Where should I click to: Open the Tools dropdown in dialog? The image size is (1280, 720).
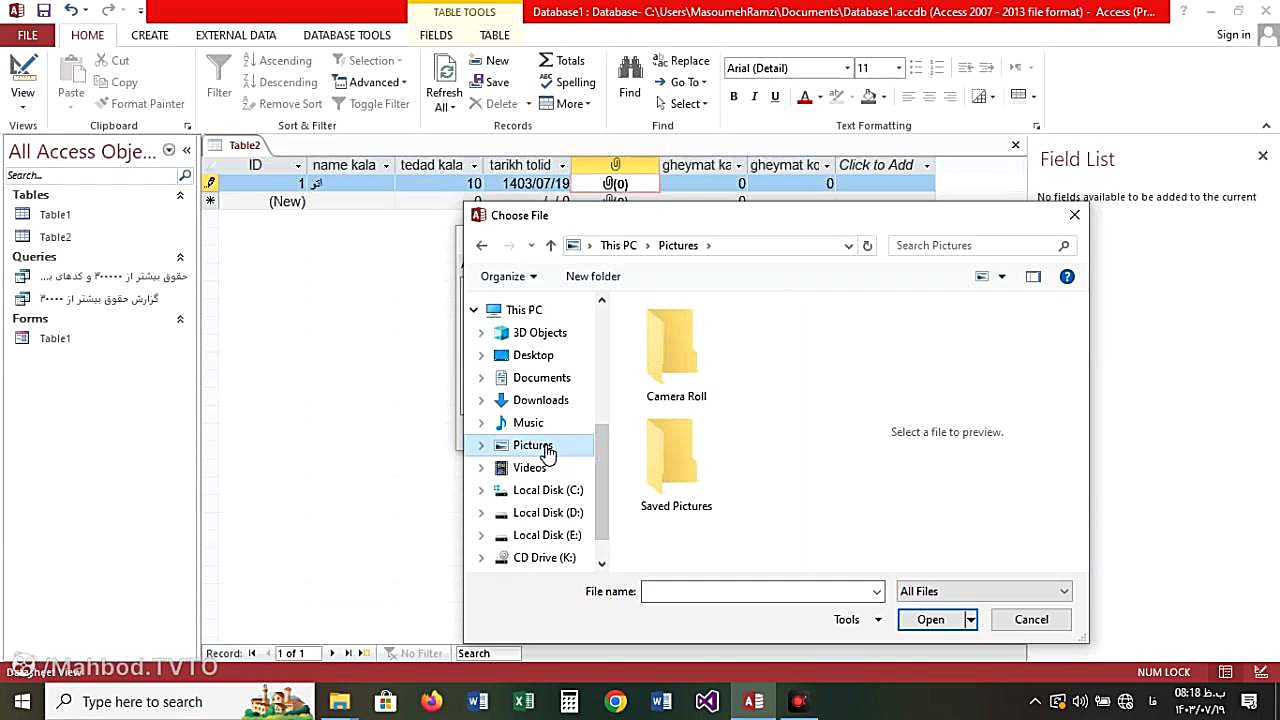click(x=858, y=619)
